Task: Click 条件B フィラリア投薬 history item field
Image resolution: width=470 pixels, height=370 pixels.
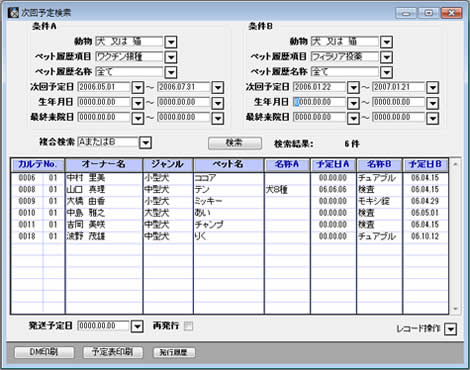Action: click(x=345, y=57)
